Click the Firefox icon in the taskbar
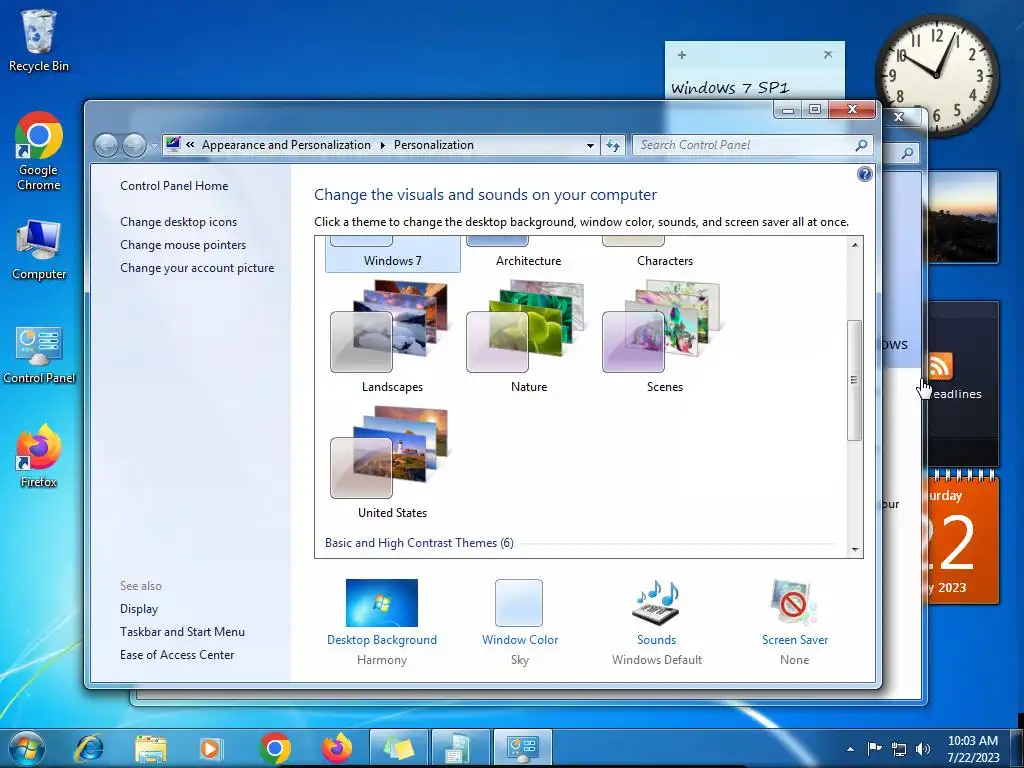The height and width of the screenshot is (768, 1024). click(337, 748)
